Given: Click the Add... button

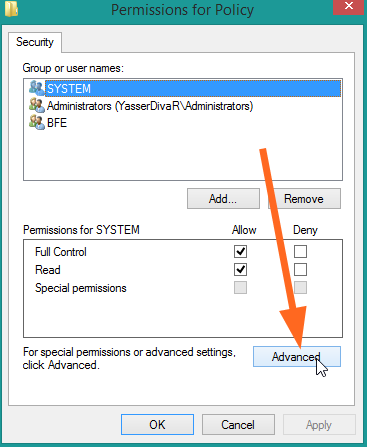Looking at the screenshot, I should (223, 199).
